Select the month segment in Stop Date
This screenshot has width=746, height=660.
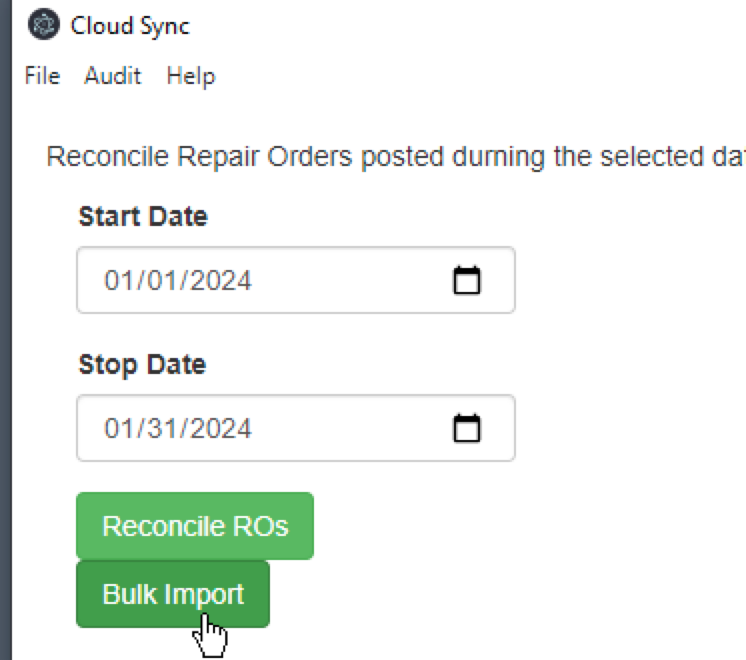coord(118,428)
